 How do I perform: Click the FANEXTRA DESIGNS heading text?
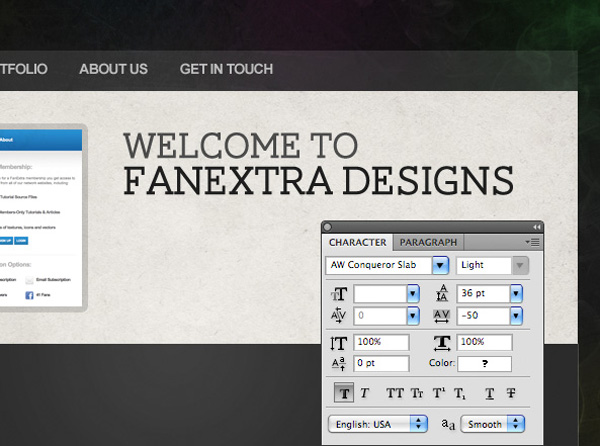(x=318, y=181)
